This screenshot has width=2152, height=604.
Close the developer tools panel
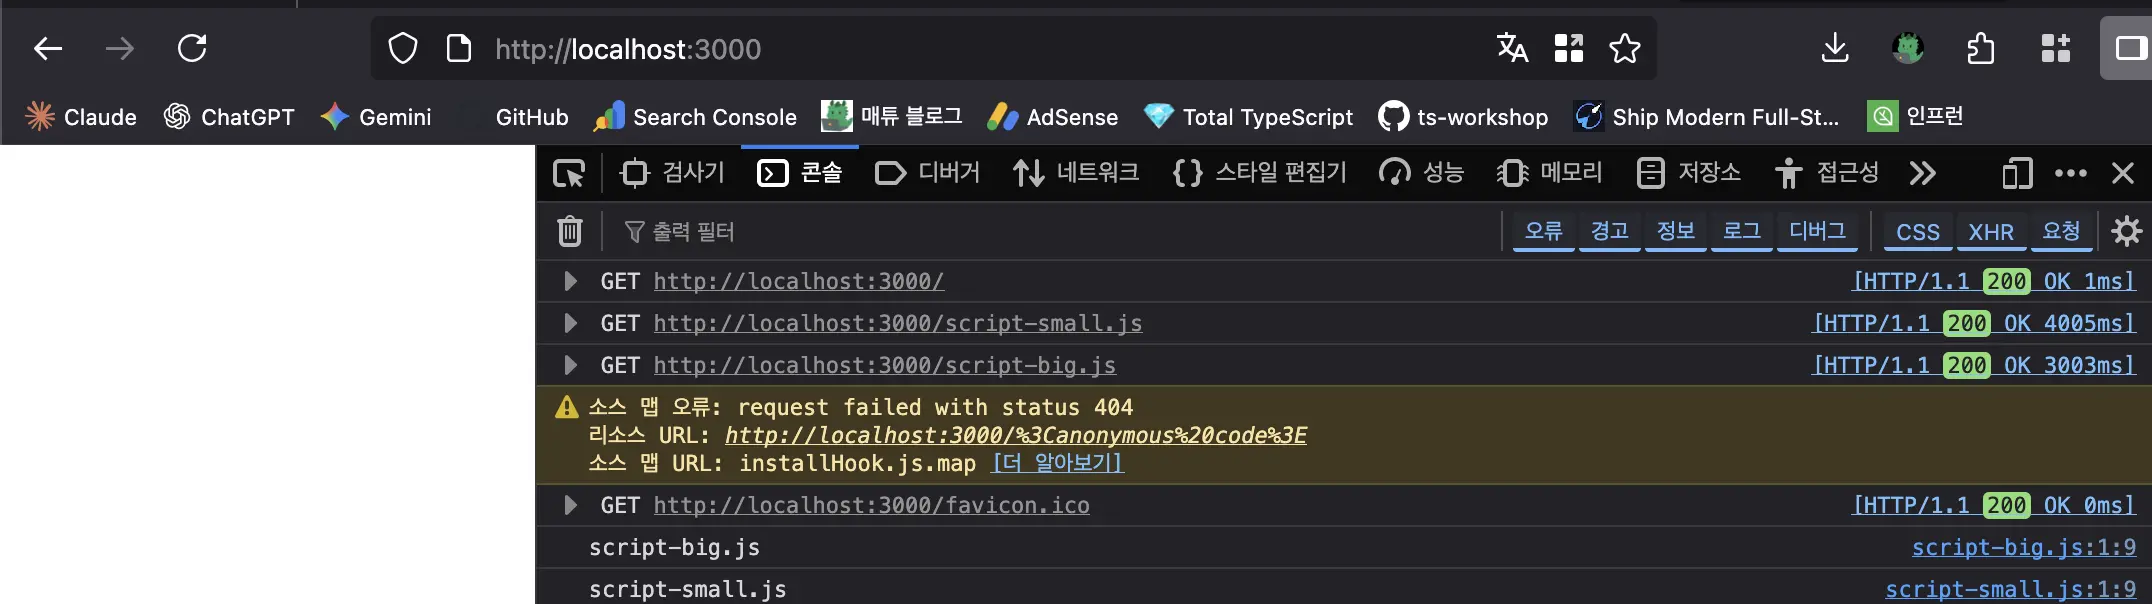tap(2123, 173)
